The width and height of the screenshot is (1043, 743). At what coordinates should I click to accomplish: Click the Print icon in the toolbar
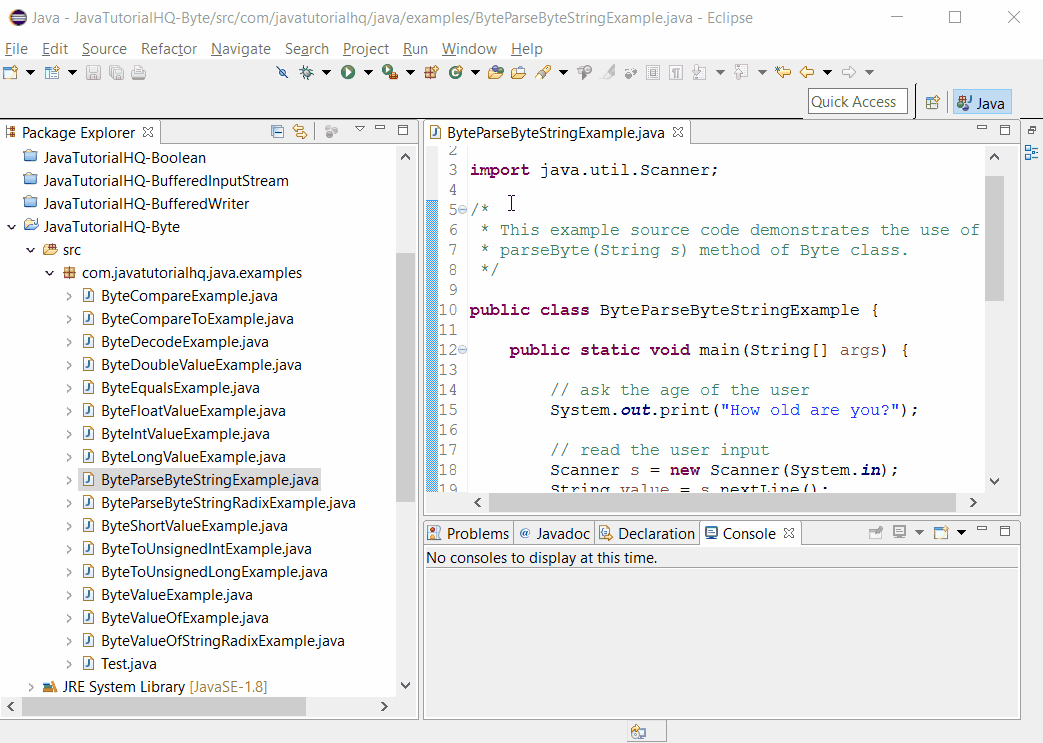pos(135,71)
